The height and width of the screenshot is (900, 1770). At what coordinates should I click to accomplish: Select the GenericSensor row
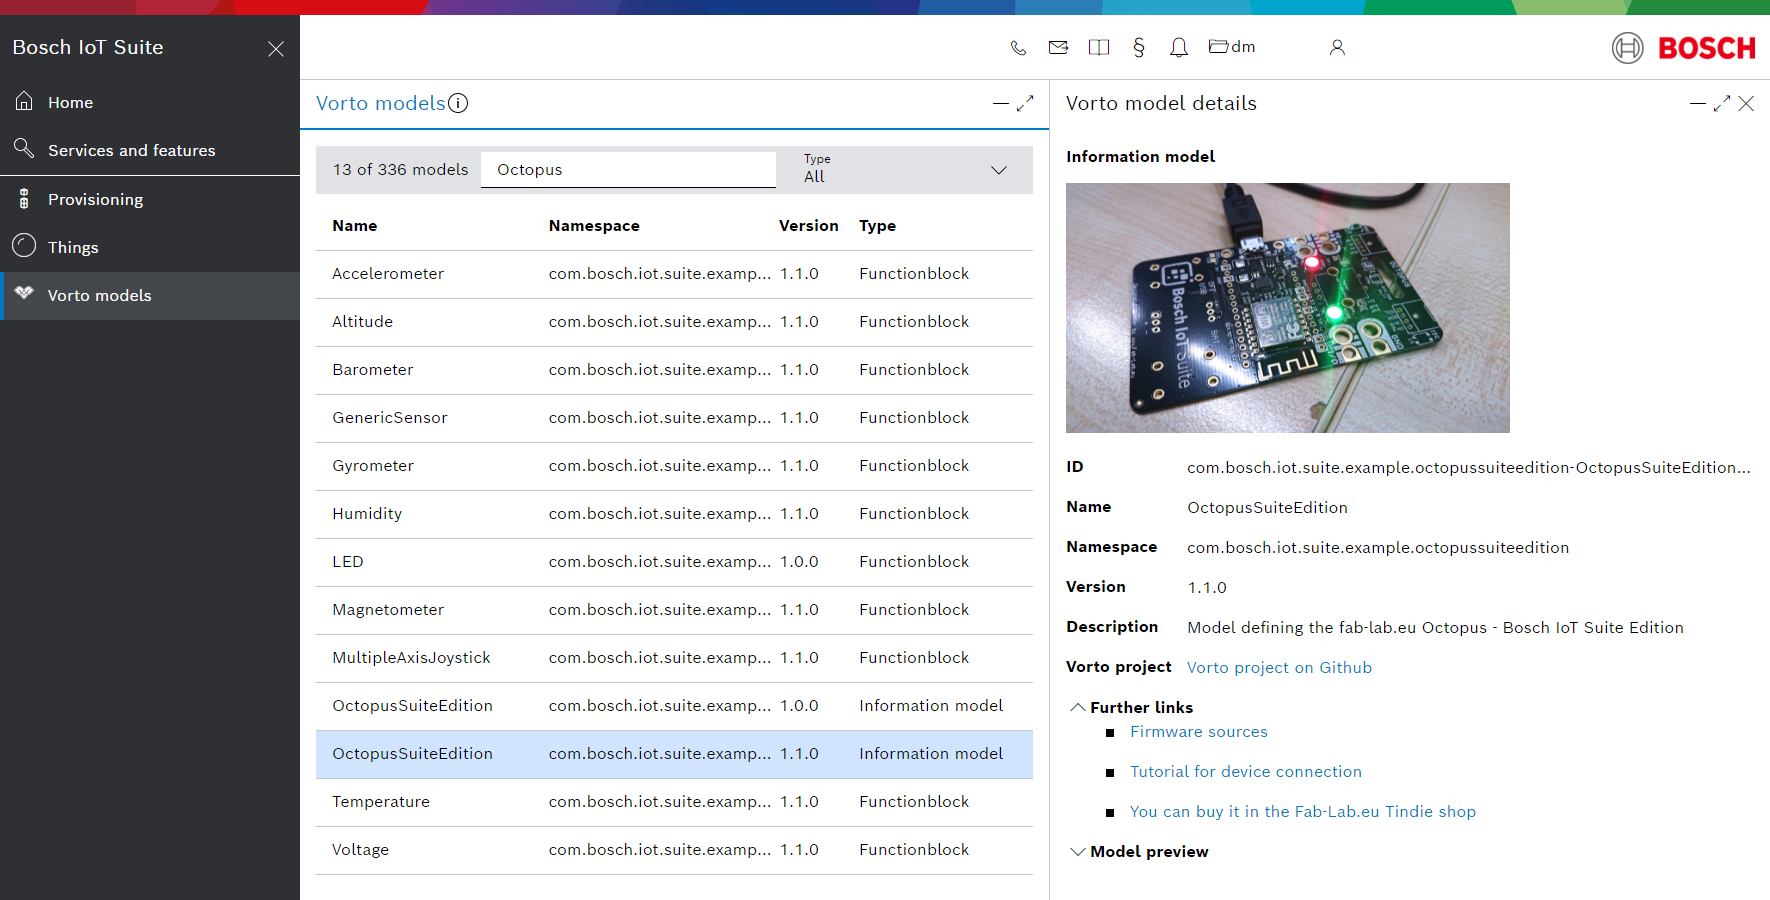674,418
